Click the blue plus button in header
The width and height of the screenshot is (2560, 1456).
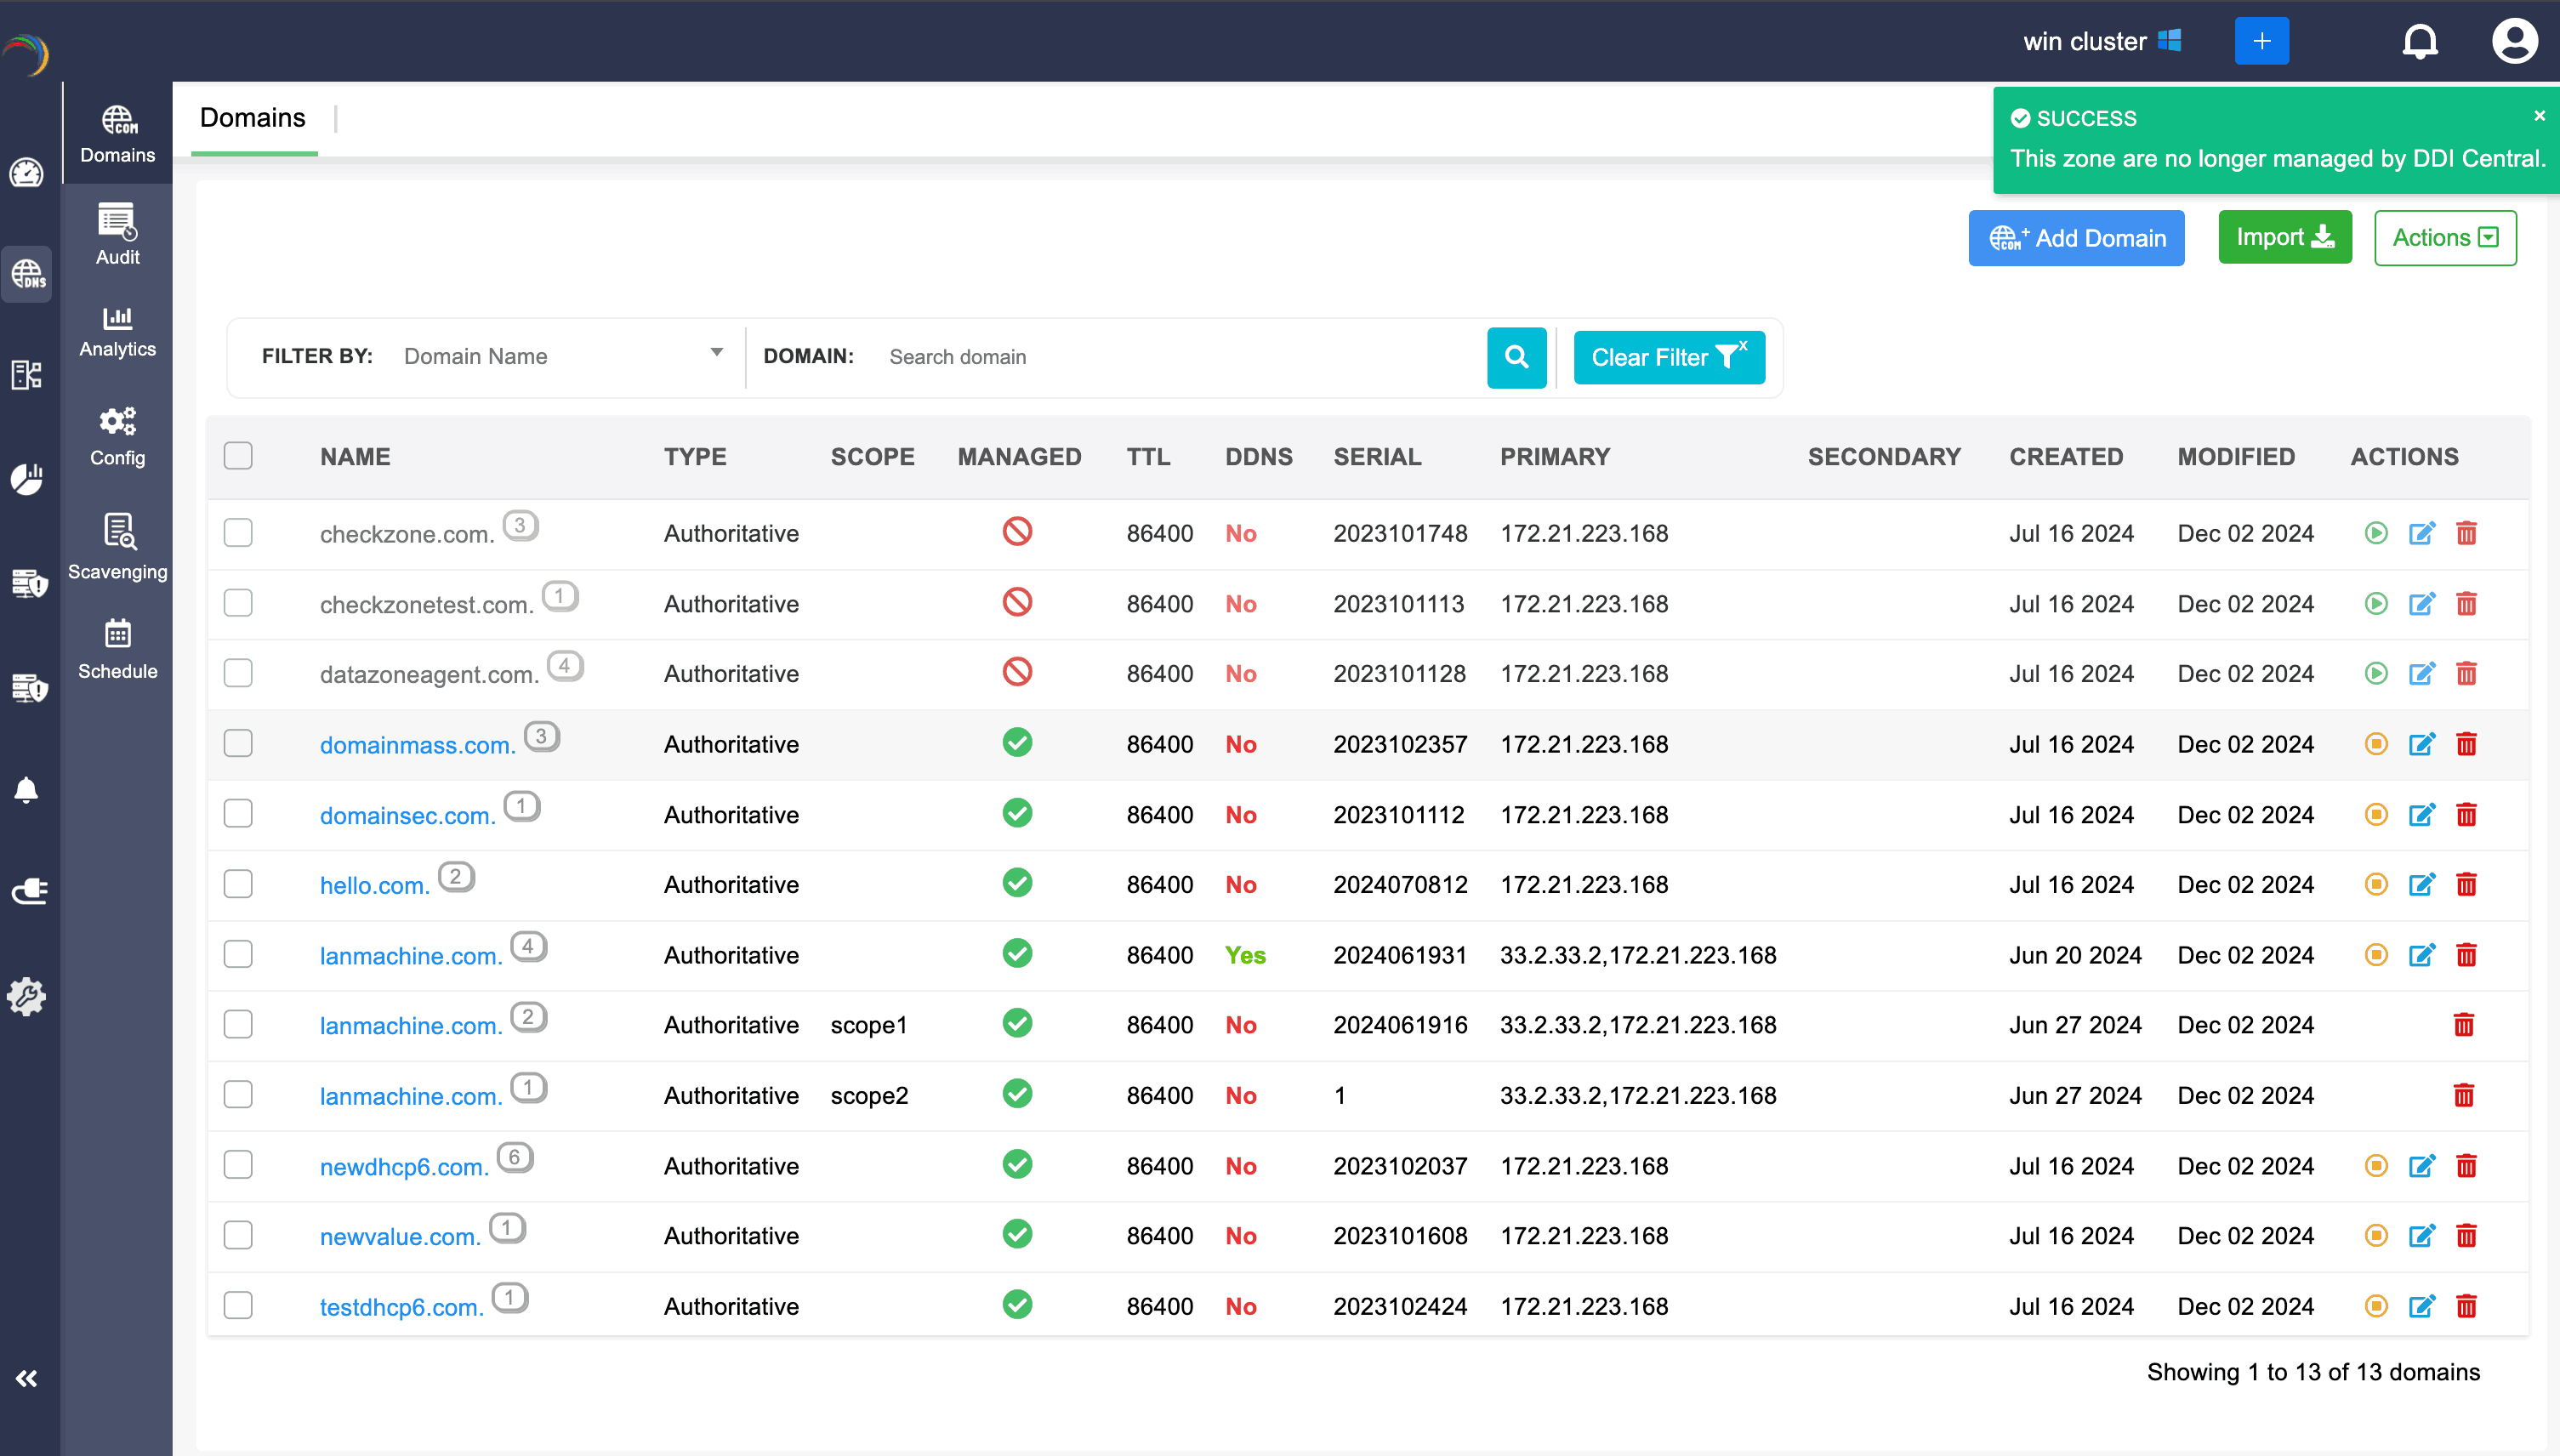[2261, 42]
